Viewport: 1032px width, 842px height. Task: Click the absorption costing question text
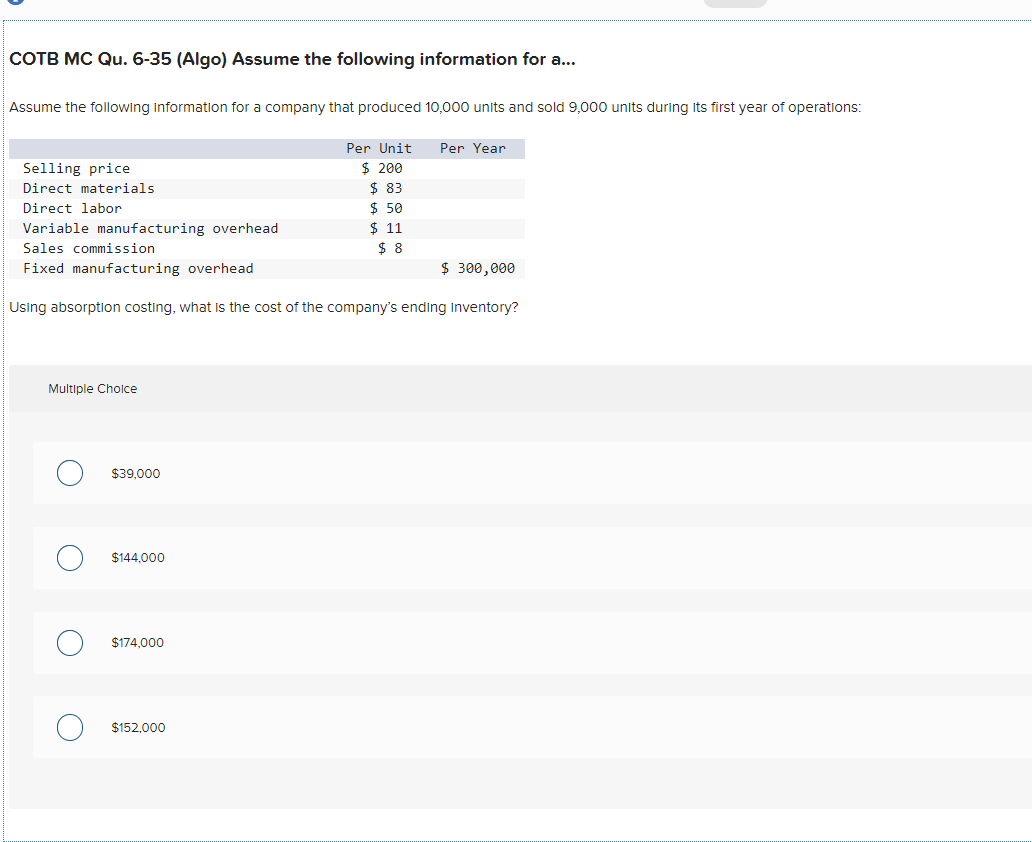coord(263,307)
